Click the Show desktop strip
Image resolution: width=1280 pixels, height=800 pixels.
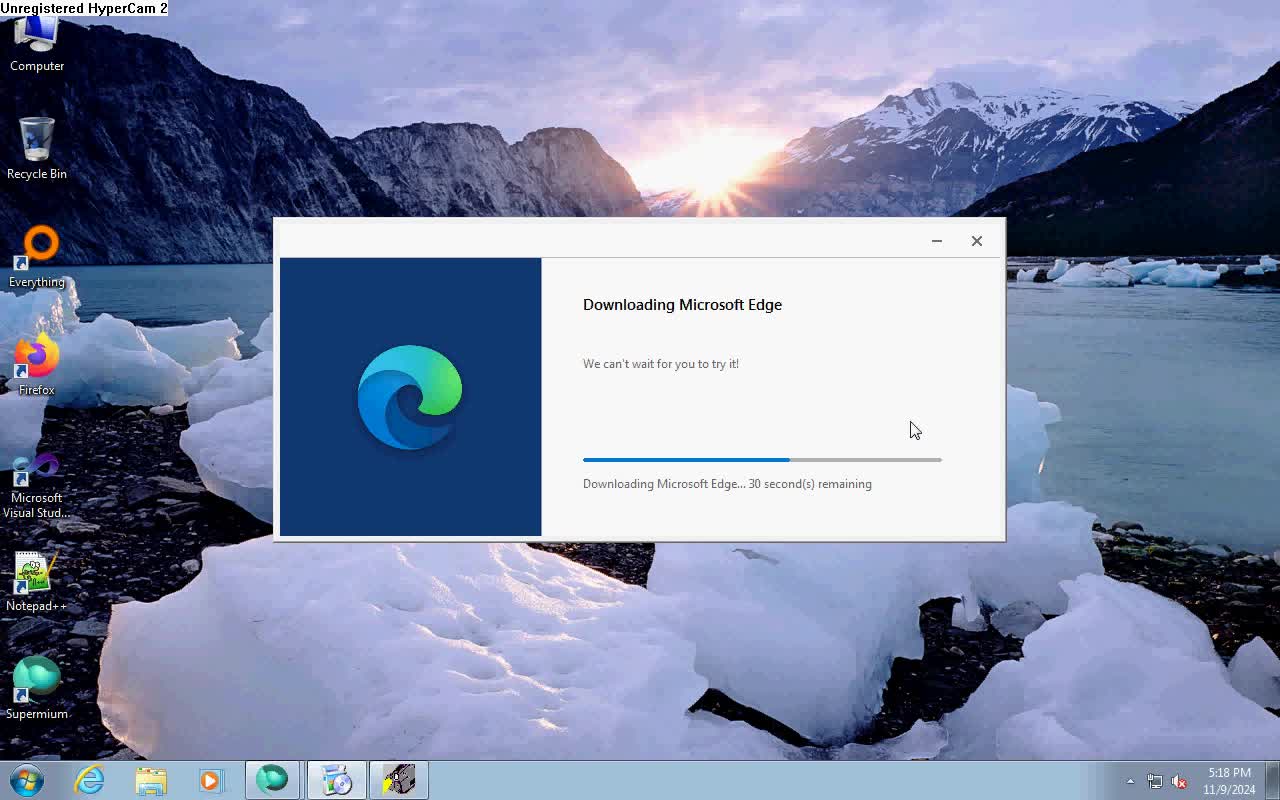tap(1272, 780)
